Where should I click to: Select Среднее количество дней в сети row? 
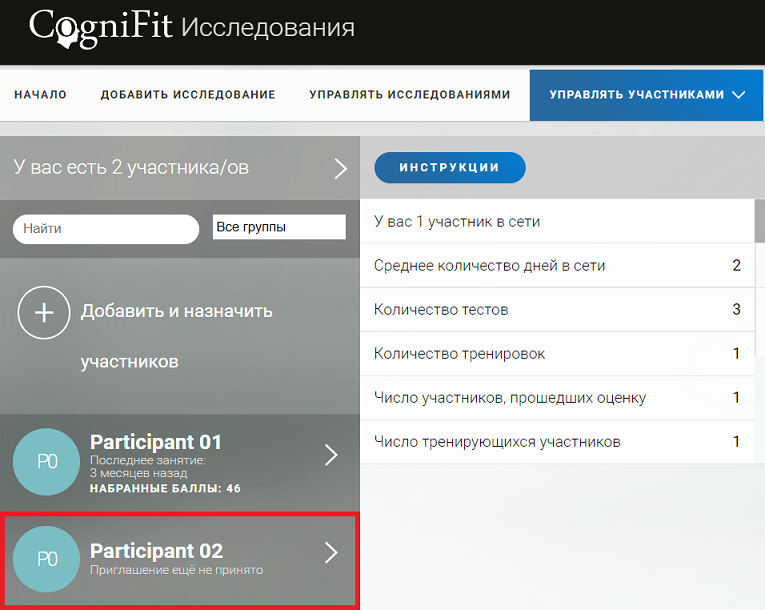coord(556,266)
